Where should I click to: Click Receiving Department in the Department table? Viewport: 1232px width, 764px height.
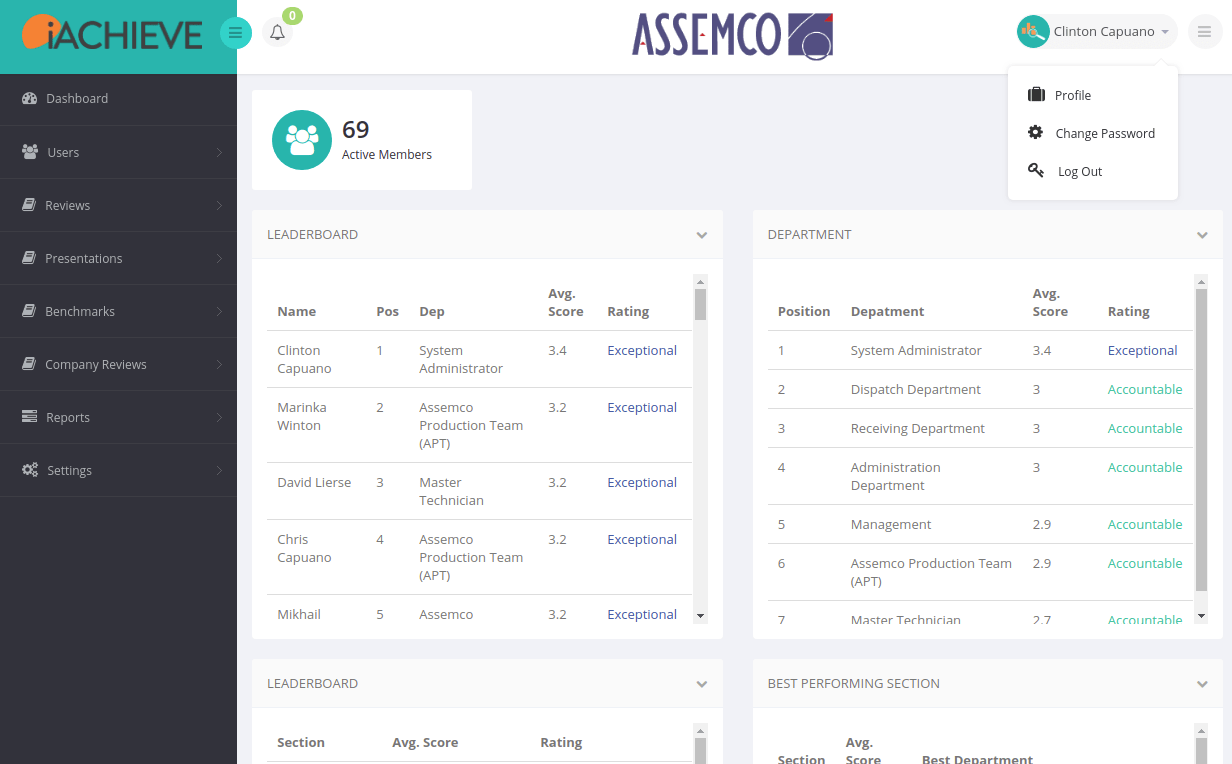(x=918, y=428)
